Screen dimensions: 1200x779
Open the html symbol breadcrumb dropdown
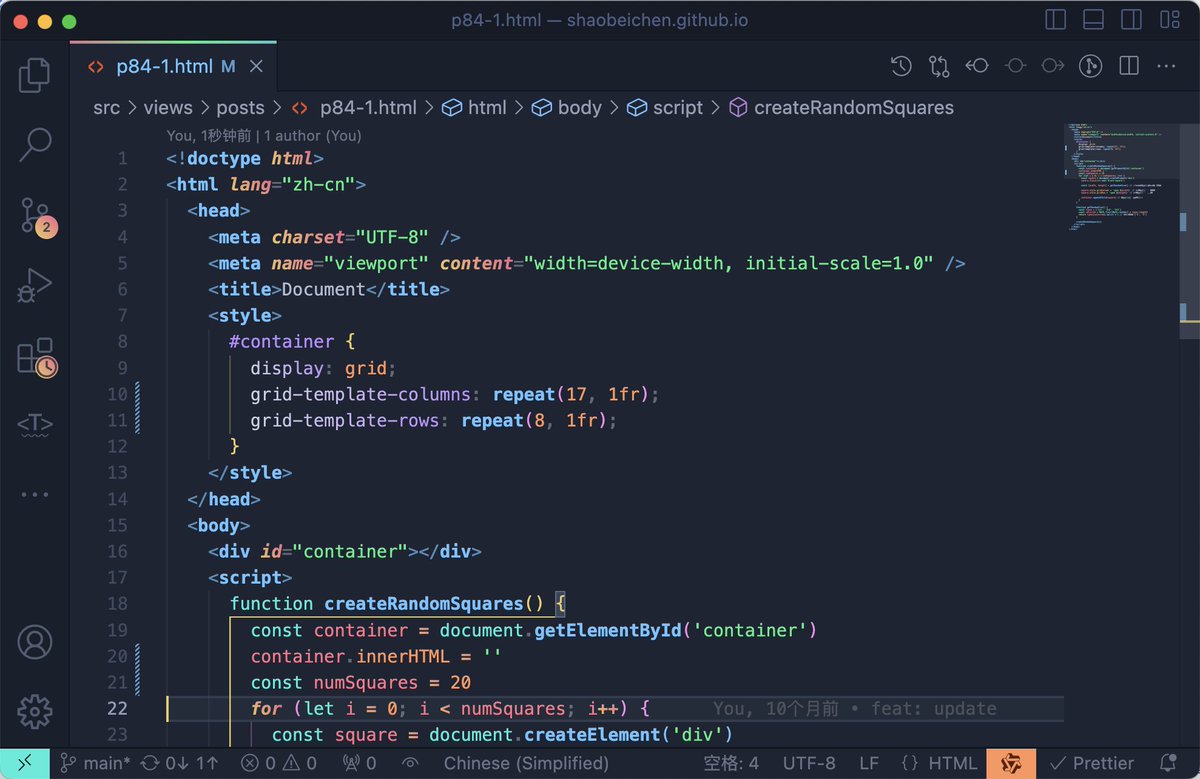[475, 107]
